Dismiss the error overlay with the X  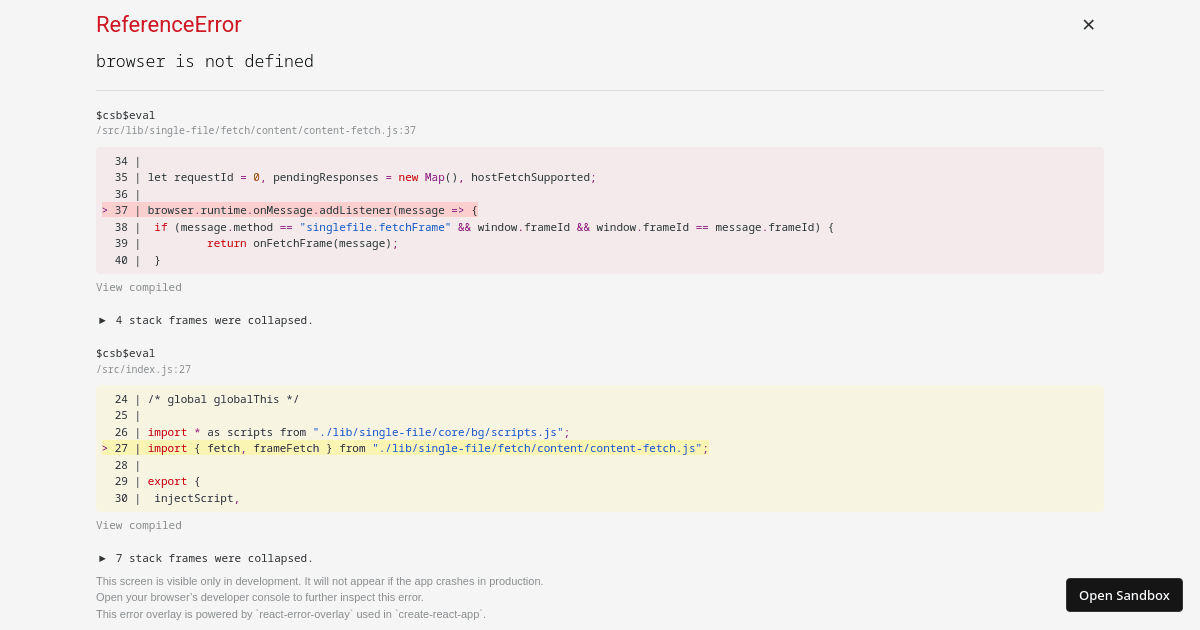[x=1088, y=24]
